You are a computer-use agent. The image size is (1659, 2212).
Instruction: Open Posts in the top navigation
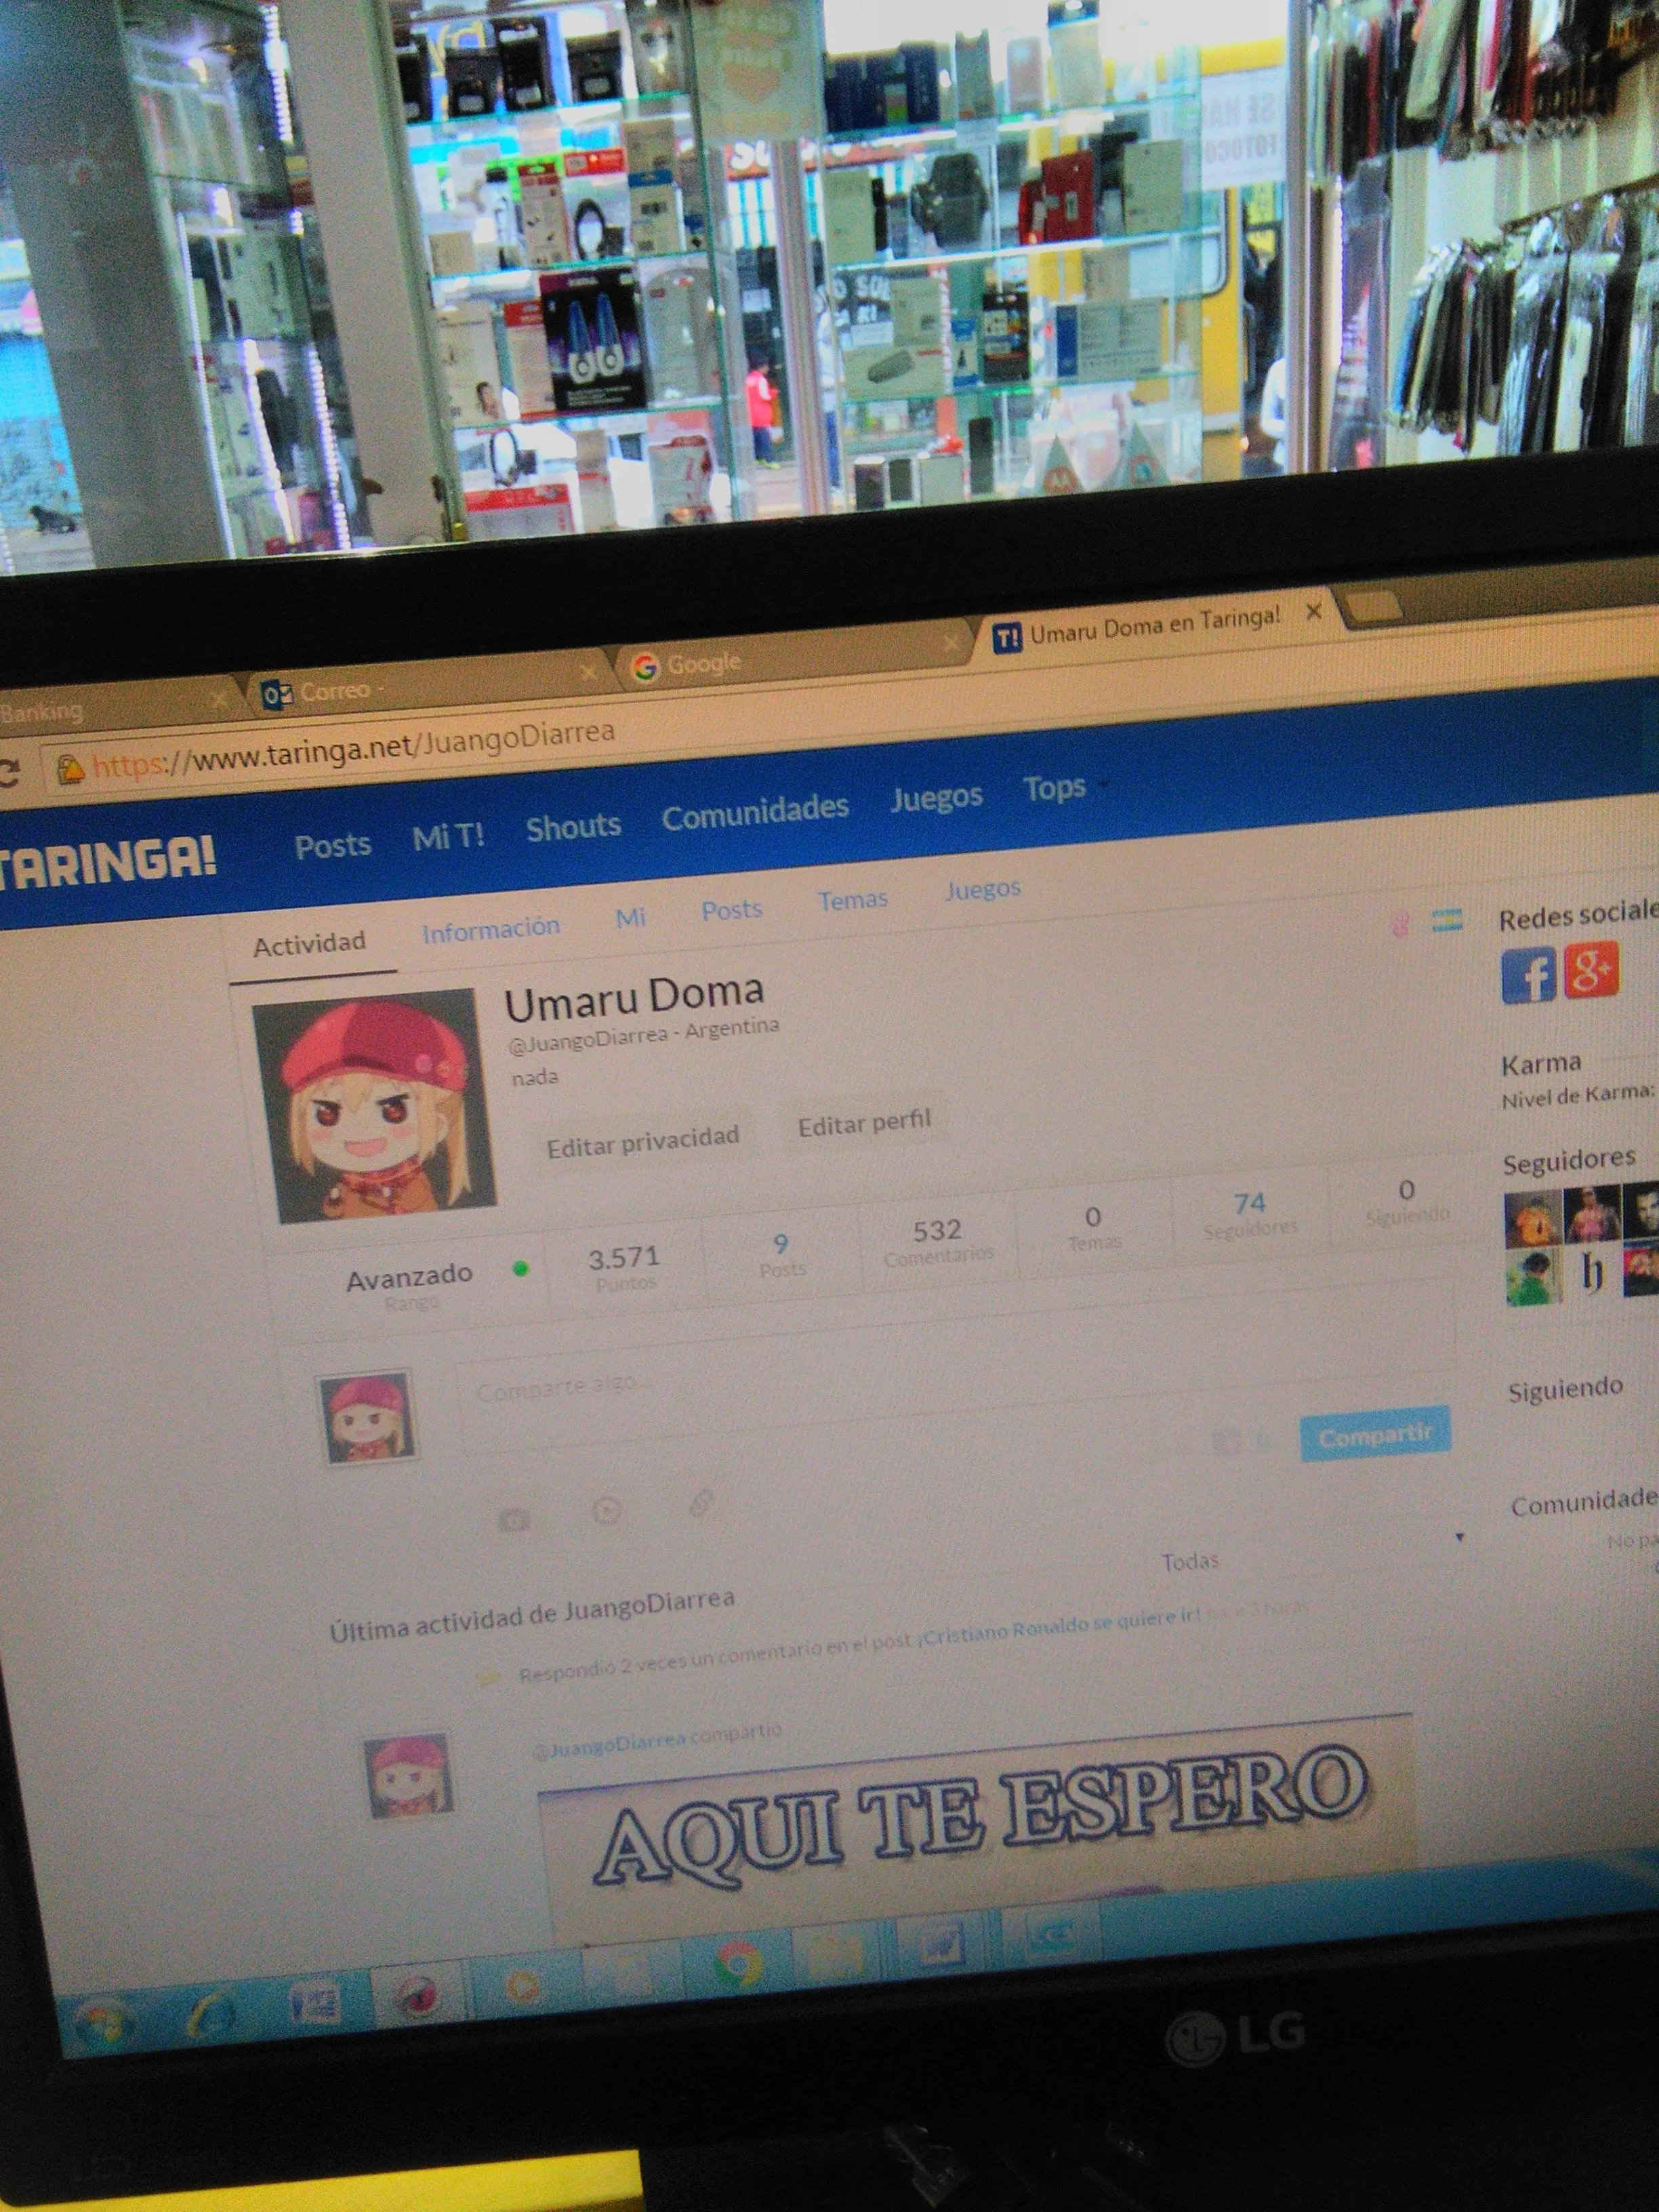pyautogui.click(x=333, y=845)
